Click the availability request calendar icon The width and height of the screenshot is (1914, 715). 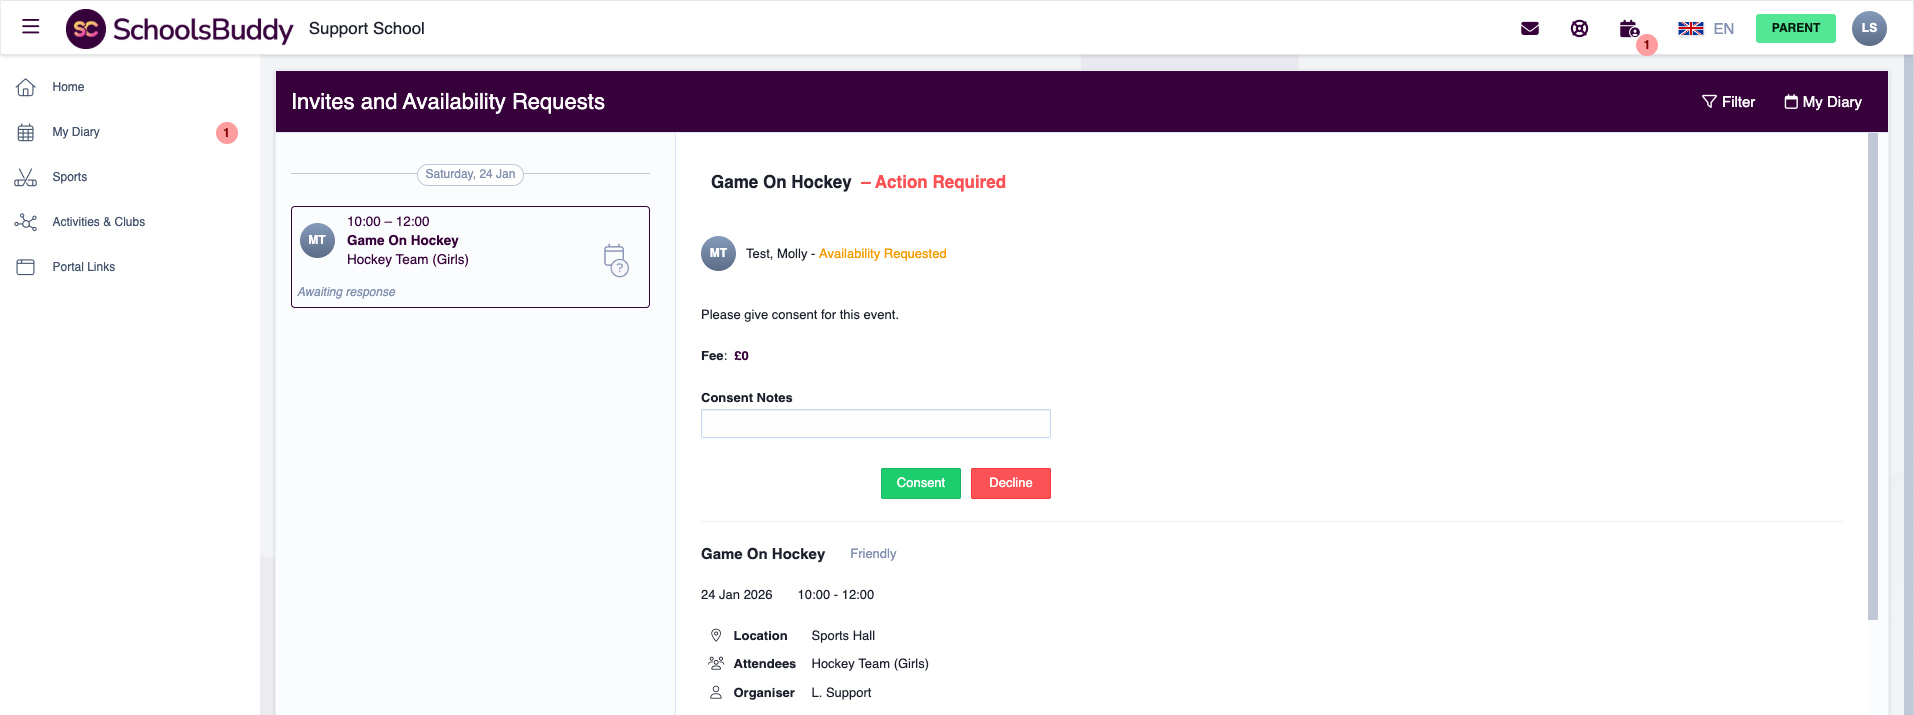point(616,259)
